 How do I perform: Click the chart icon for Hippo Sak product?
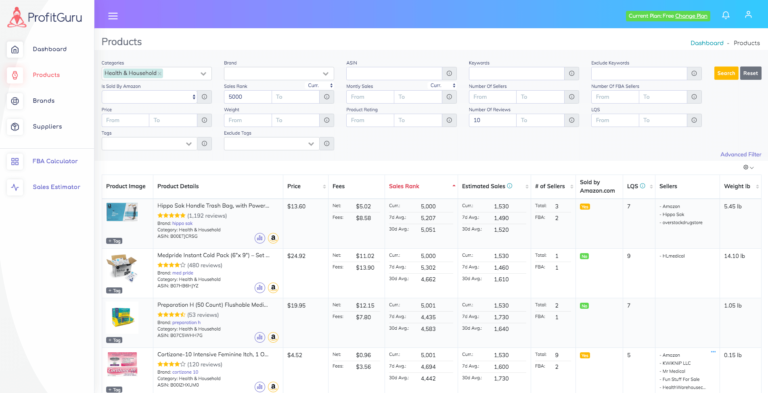[x=260, y=238]
